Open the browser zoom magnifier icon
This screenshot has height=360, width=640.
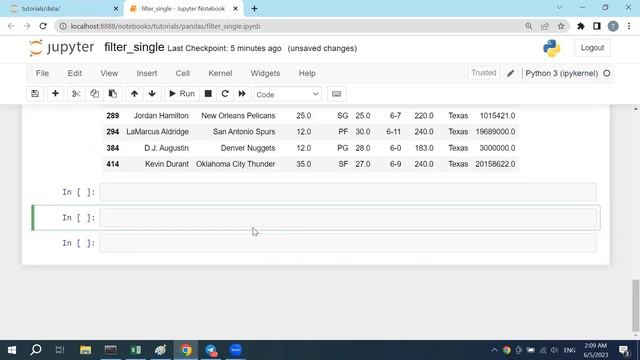[x=529, y=26]
